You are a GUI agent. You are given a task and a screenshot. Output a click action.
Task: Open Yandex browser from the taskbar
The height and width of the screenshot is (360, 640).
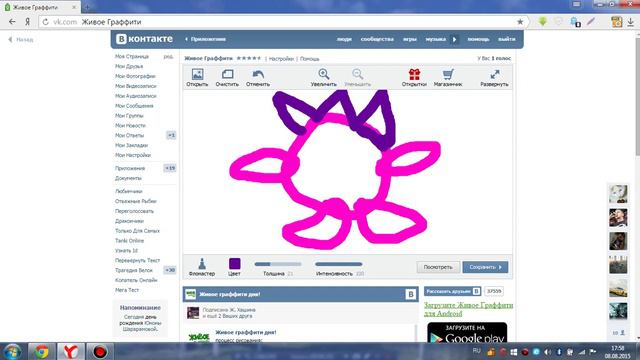point(71,351)
